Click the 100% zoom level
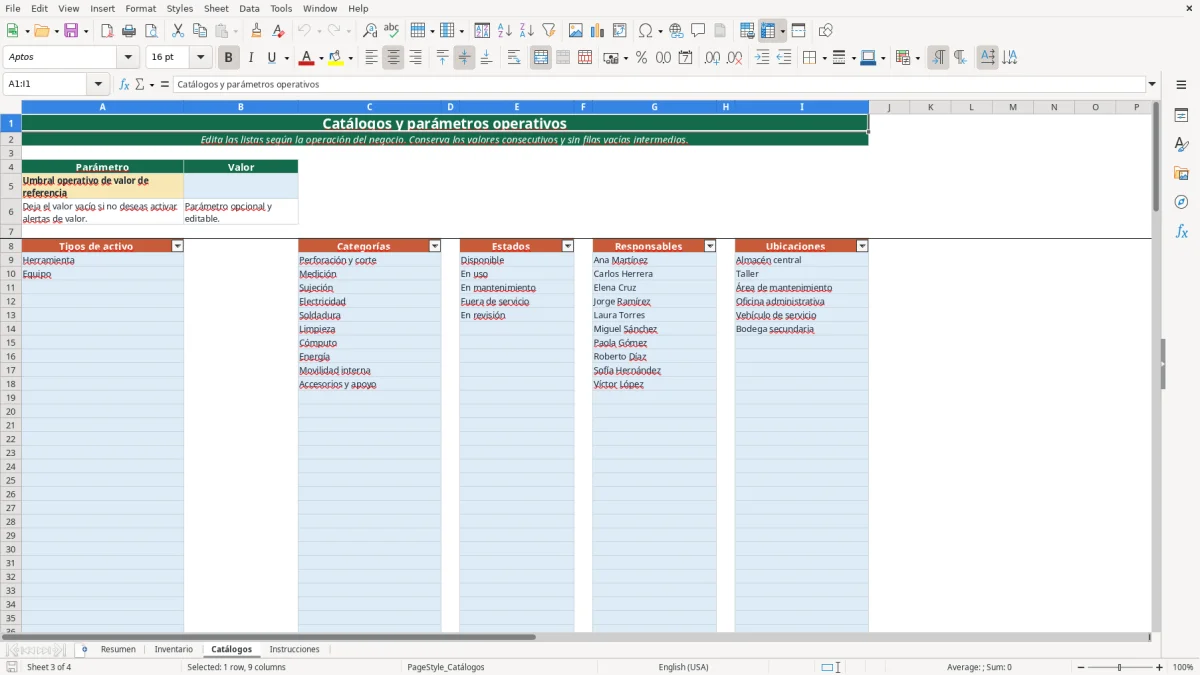This screenshot has width=1200, height=675. coord(1183,667)
